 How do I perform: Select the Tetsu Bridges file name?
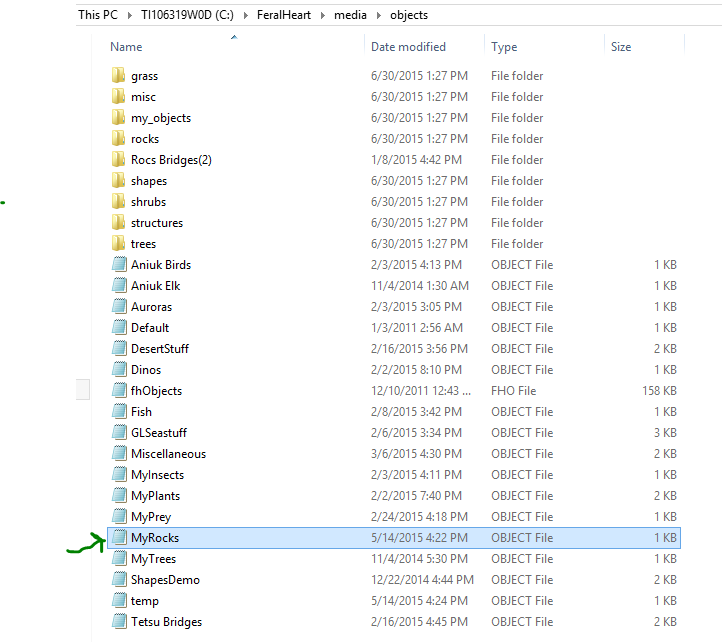pyautogui.click(x=166, y=621)
